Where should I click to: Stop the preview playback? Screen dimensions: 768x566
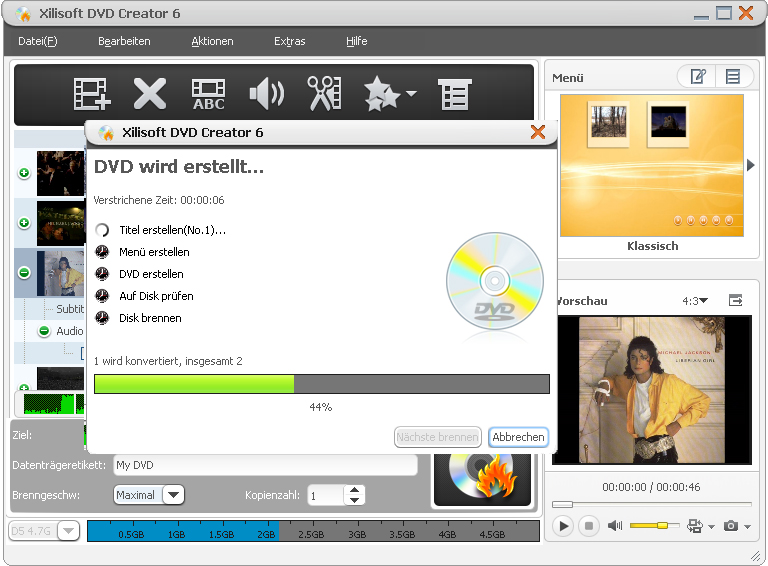[x=589, y=526]
